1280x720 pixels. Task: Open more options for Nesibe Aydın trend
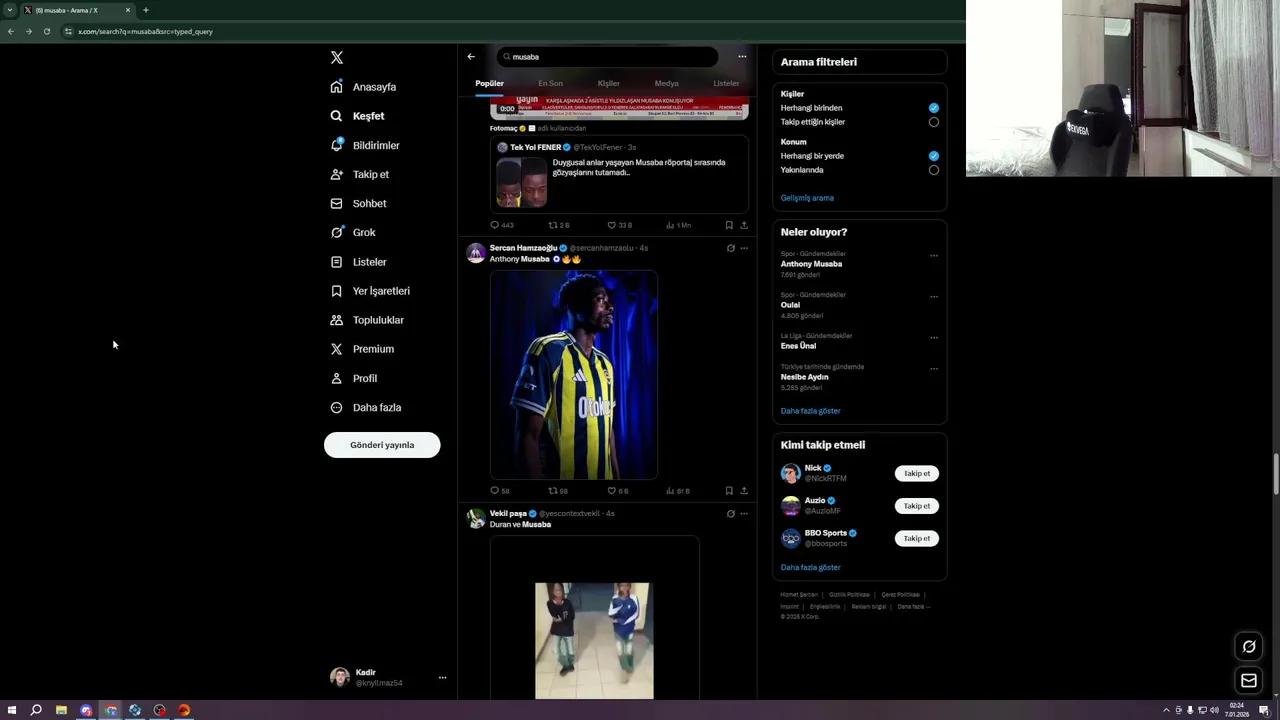tap(934, 369)
